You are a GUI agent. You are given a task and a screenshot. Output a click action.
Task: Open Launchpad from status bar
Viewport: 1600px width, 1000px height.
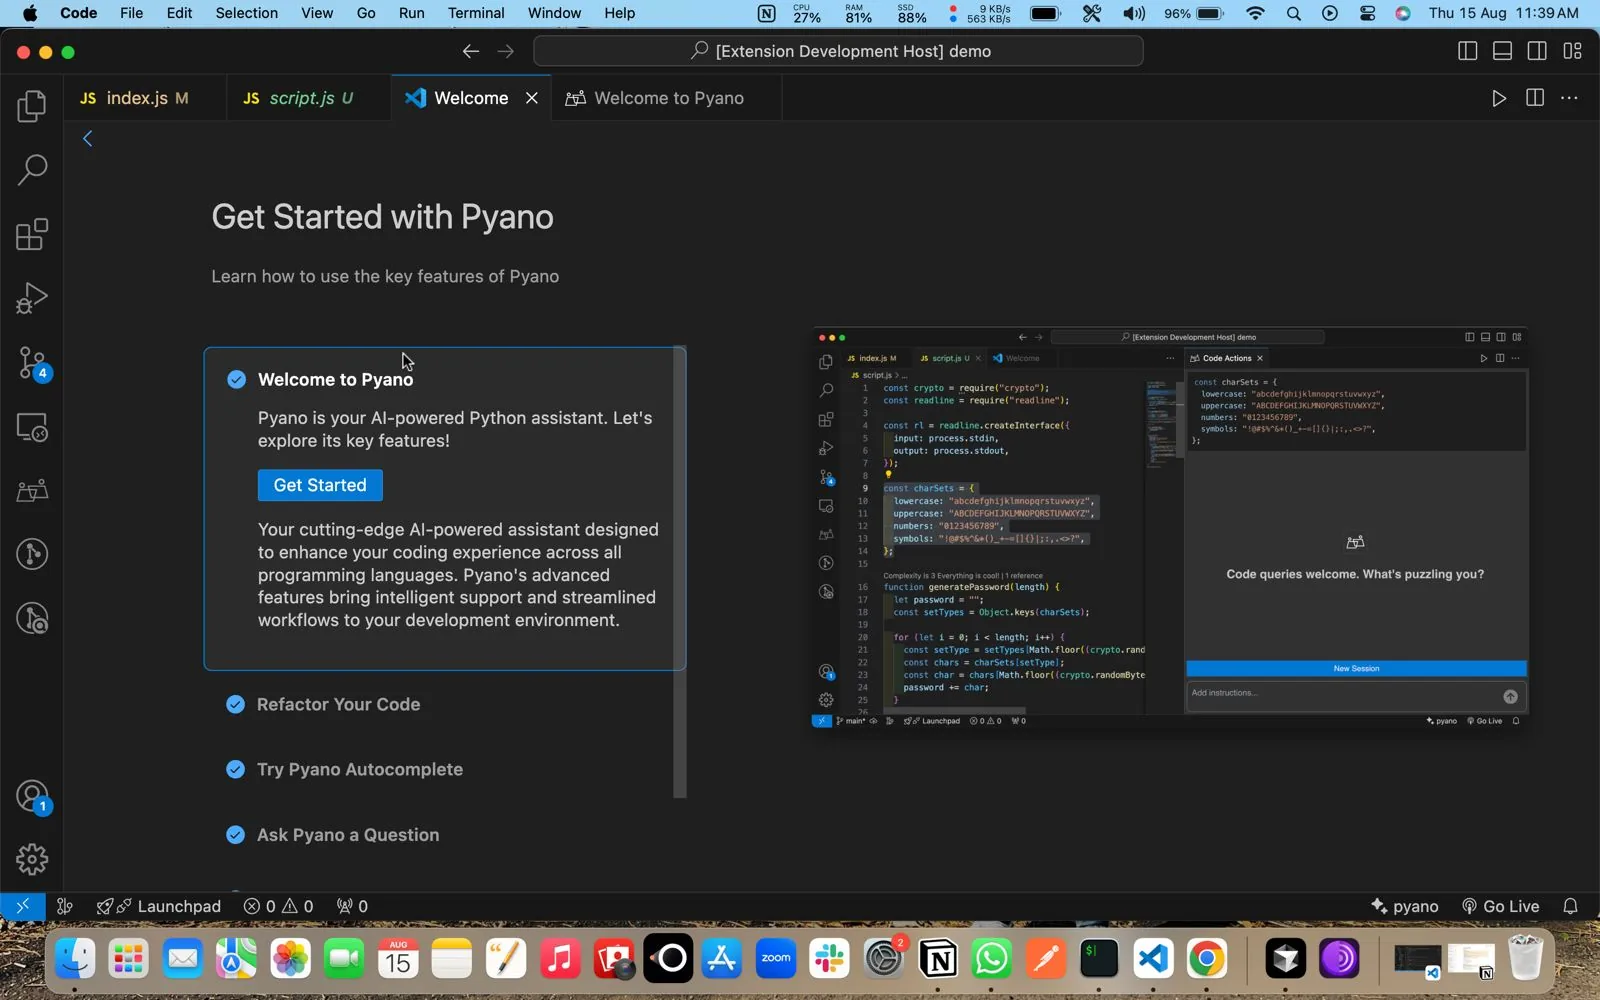(159, 906)
